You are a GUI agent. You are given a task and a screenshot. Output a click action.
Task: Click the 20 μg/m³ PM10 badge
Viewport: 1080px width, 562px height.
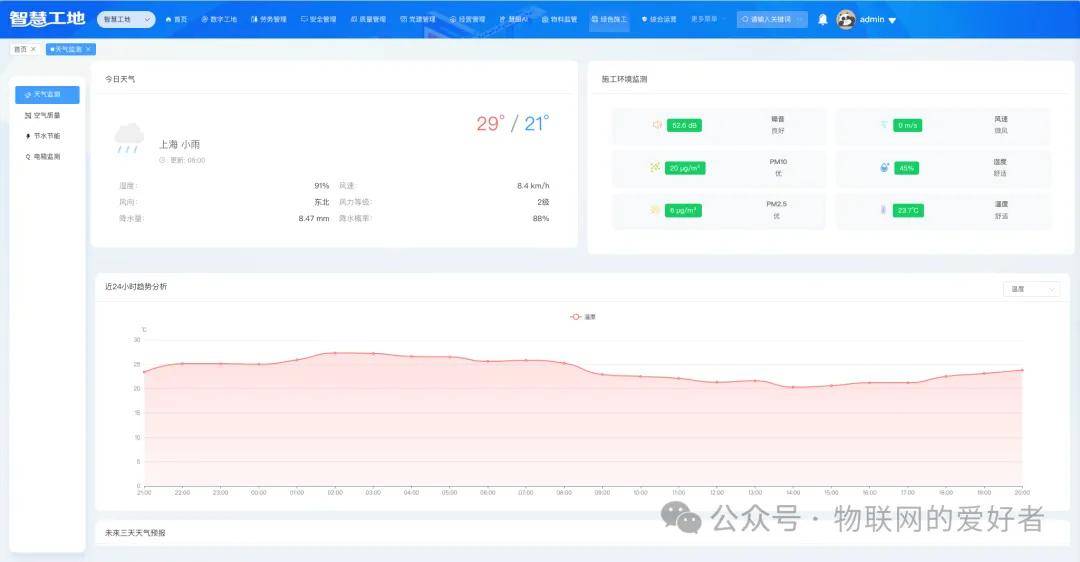tap(685, 168)
